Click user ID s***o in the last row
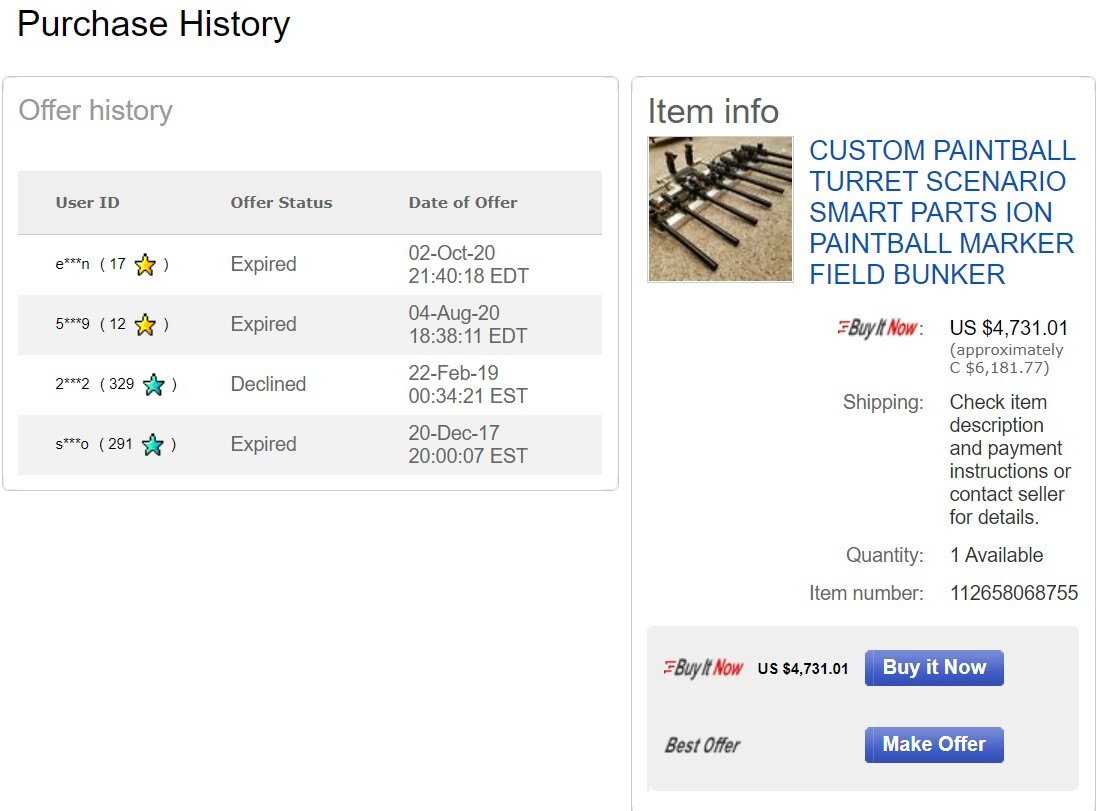Screen dimensions: 1102x811 coord(72,444)
